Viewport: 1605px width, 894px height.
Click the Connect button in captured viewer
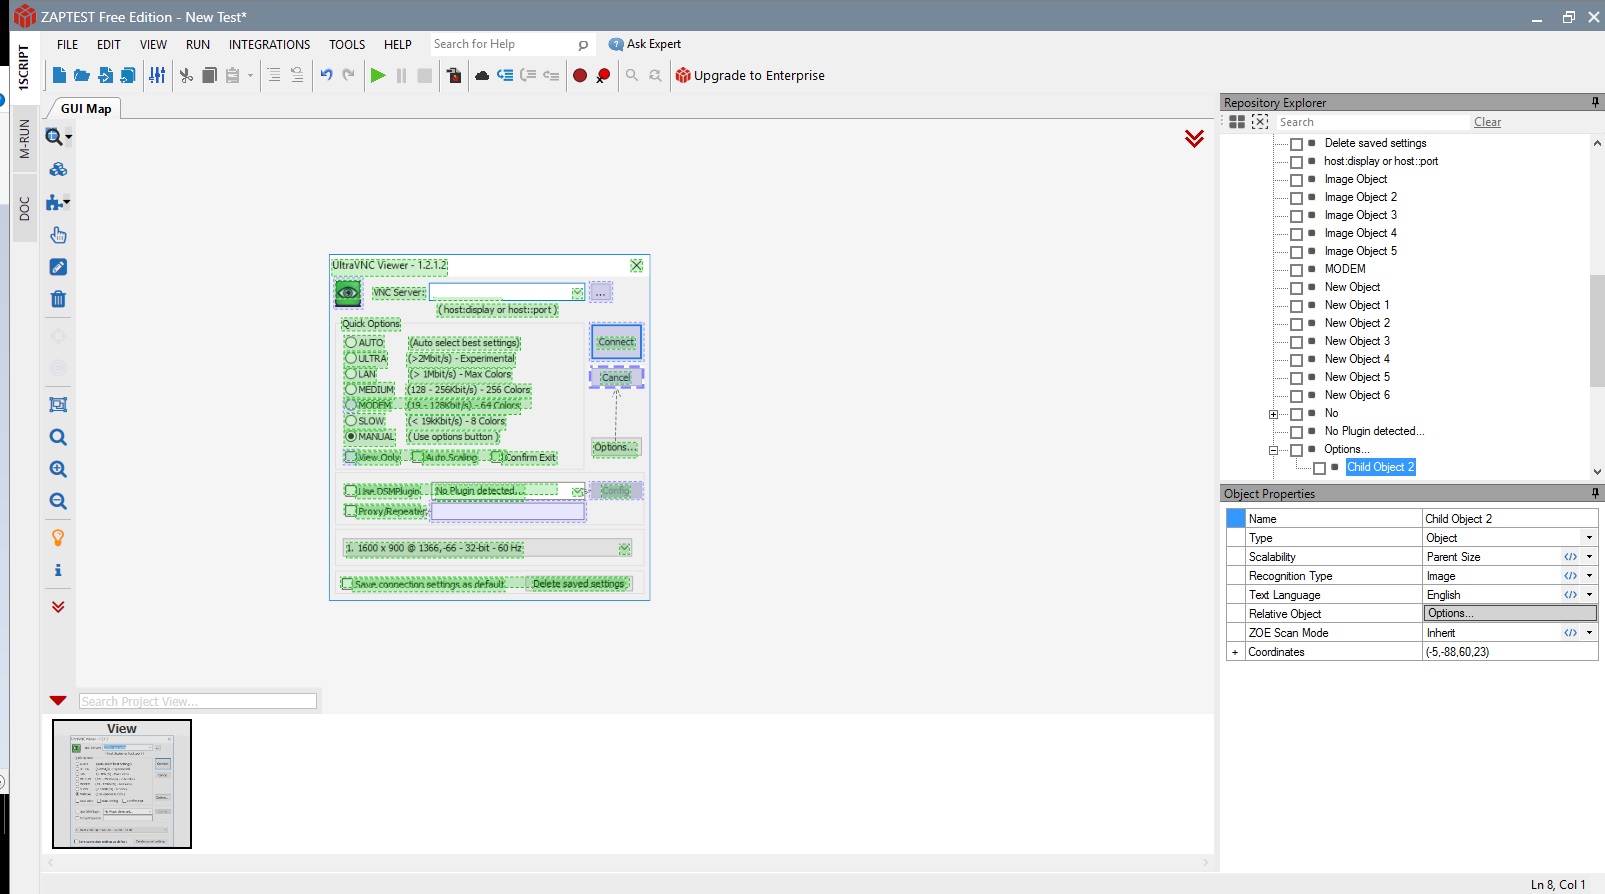[616, 342]
